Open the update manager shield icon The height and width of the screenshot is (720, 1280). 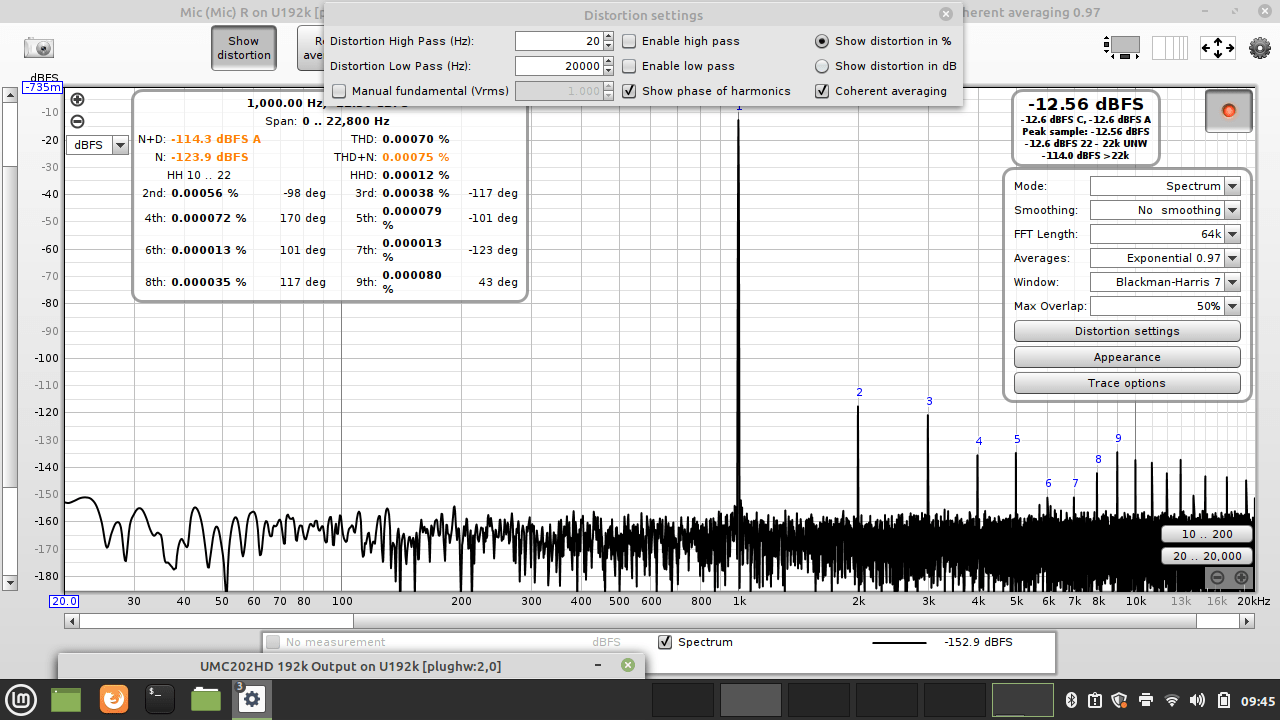1119,699
